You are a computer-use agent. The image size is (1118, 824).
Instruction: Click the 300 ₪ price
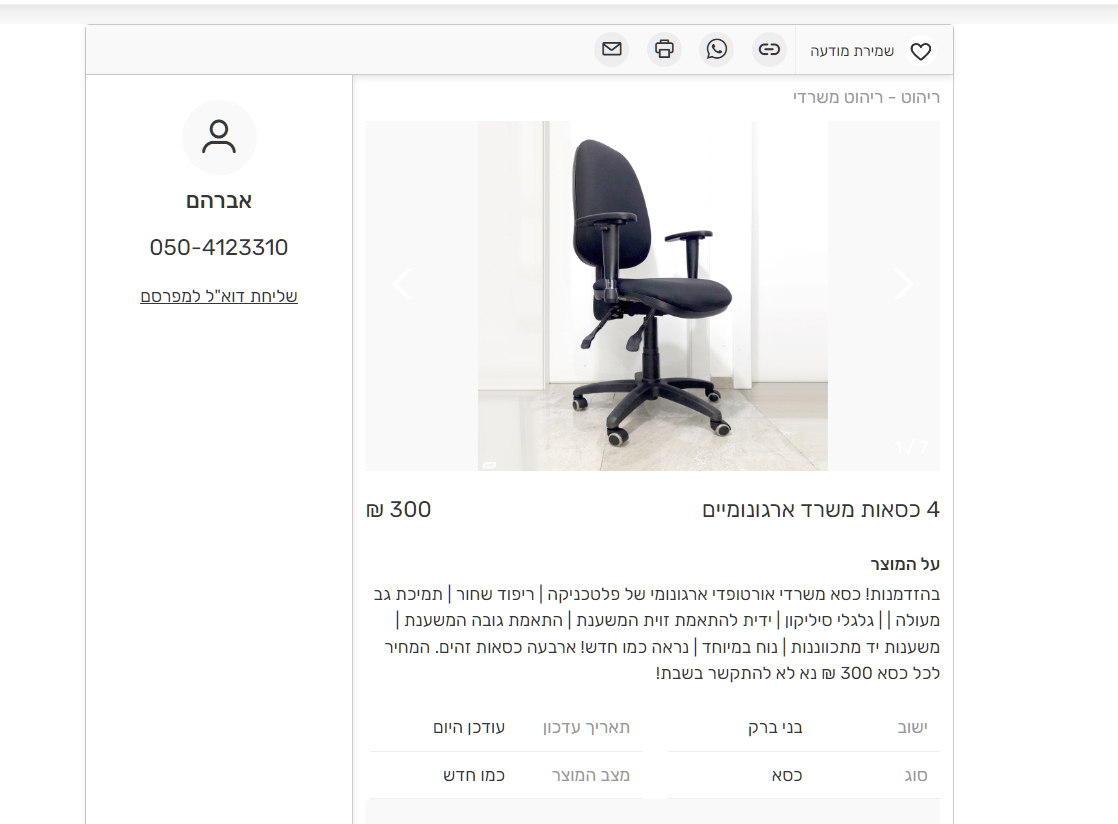[399, 510]
